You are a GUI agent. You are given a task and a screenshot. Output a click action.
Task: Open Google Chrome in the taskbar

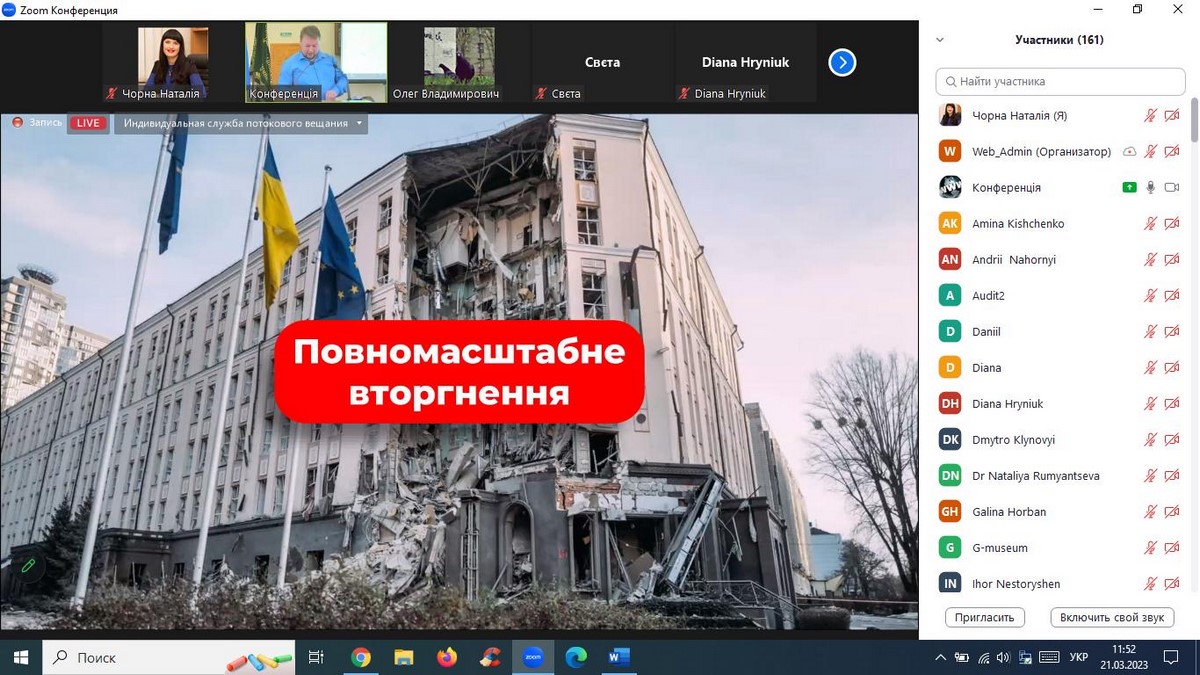coord(361,657)
